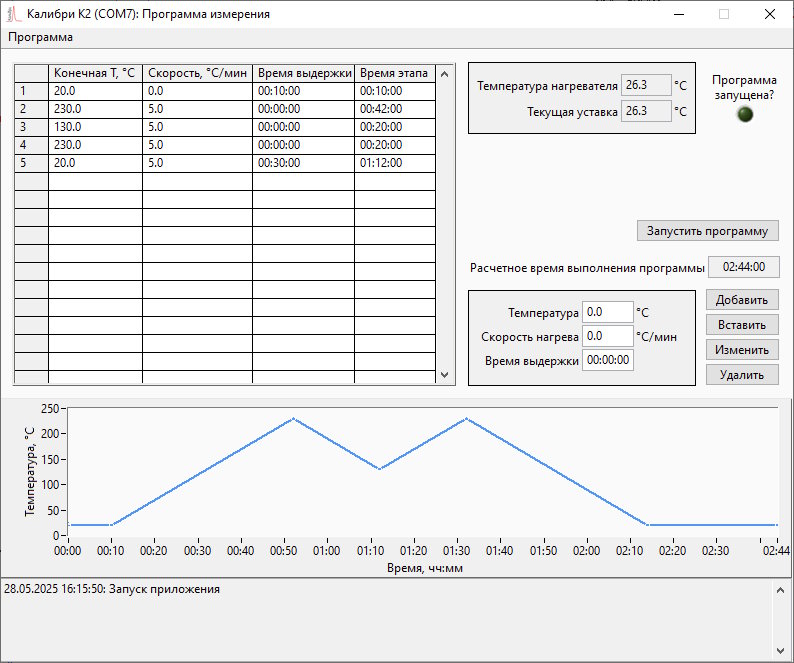Click the 02:44 end label on time axis
This screenshot has height=663, width=794.
pyautogui.click(x=776, y=551)
